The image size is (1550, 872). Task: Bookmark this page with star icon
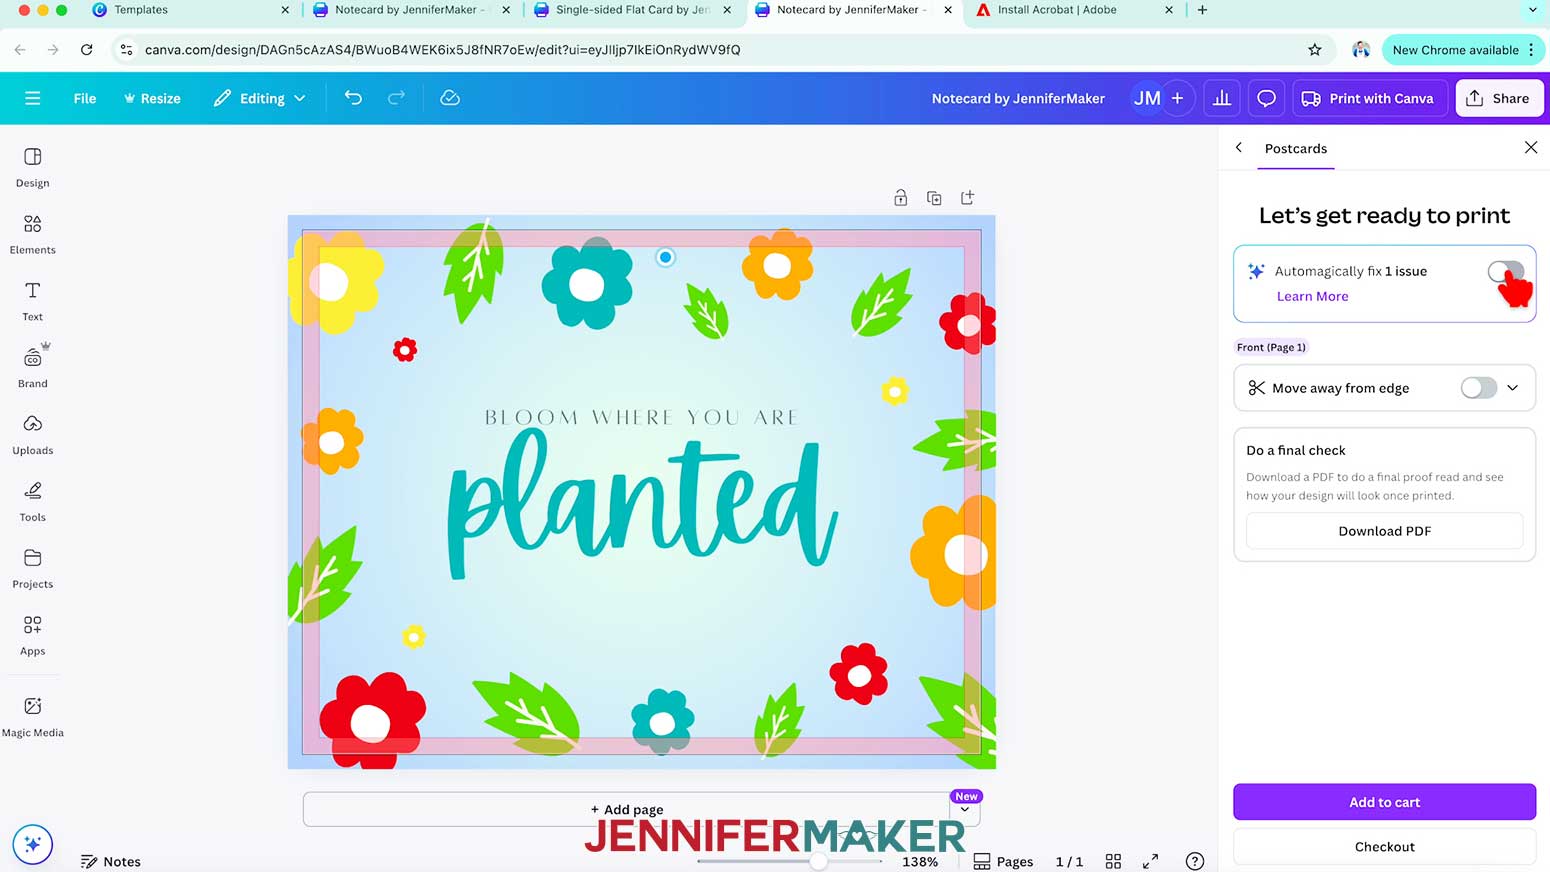click(x=1314, y=50)
